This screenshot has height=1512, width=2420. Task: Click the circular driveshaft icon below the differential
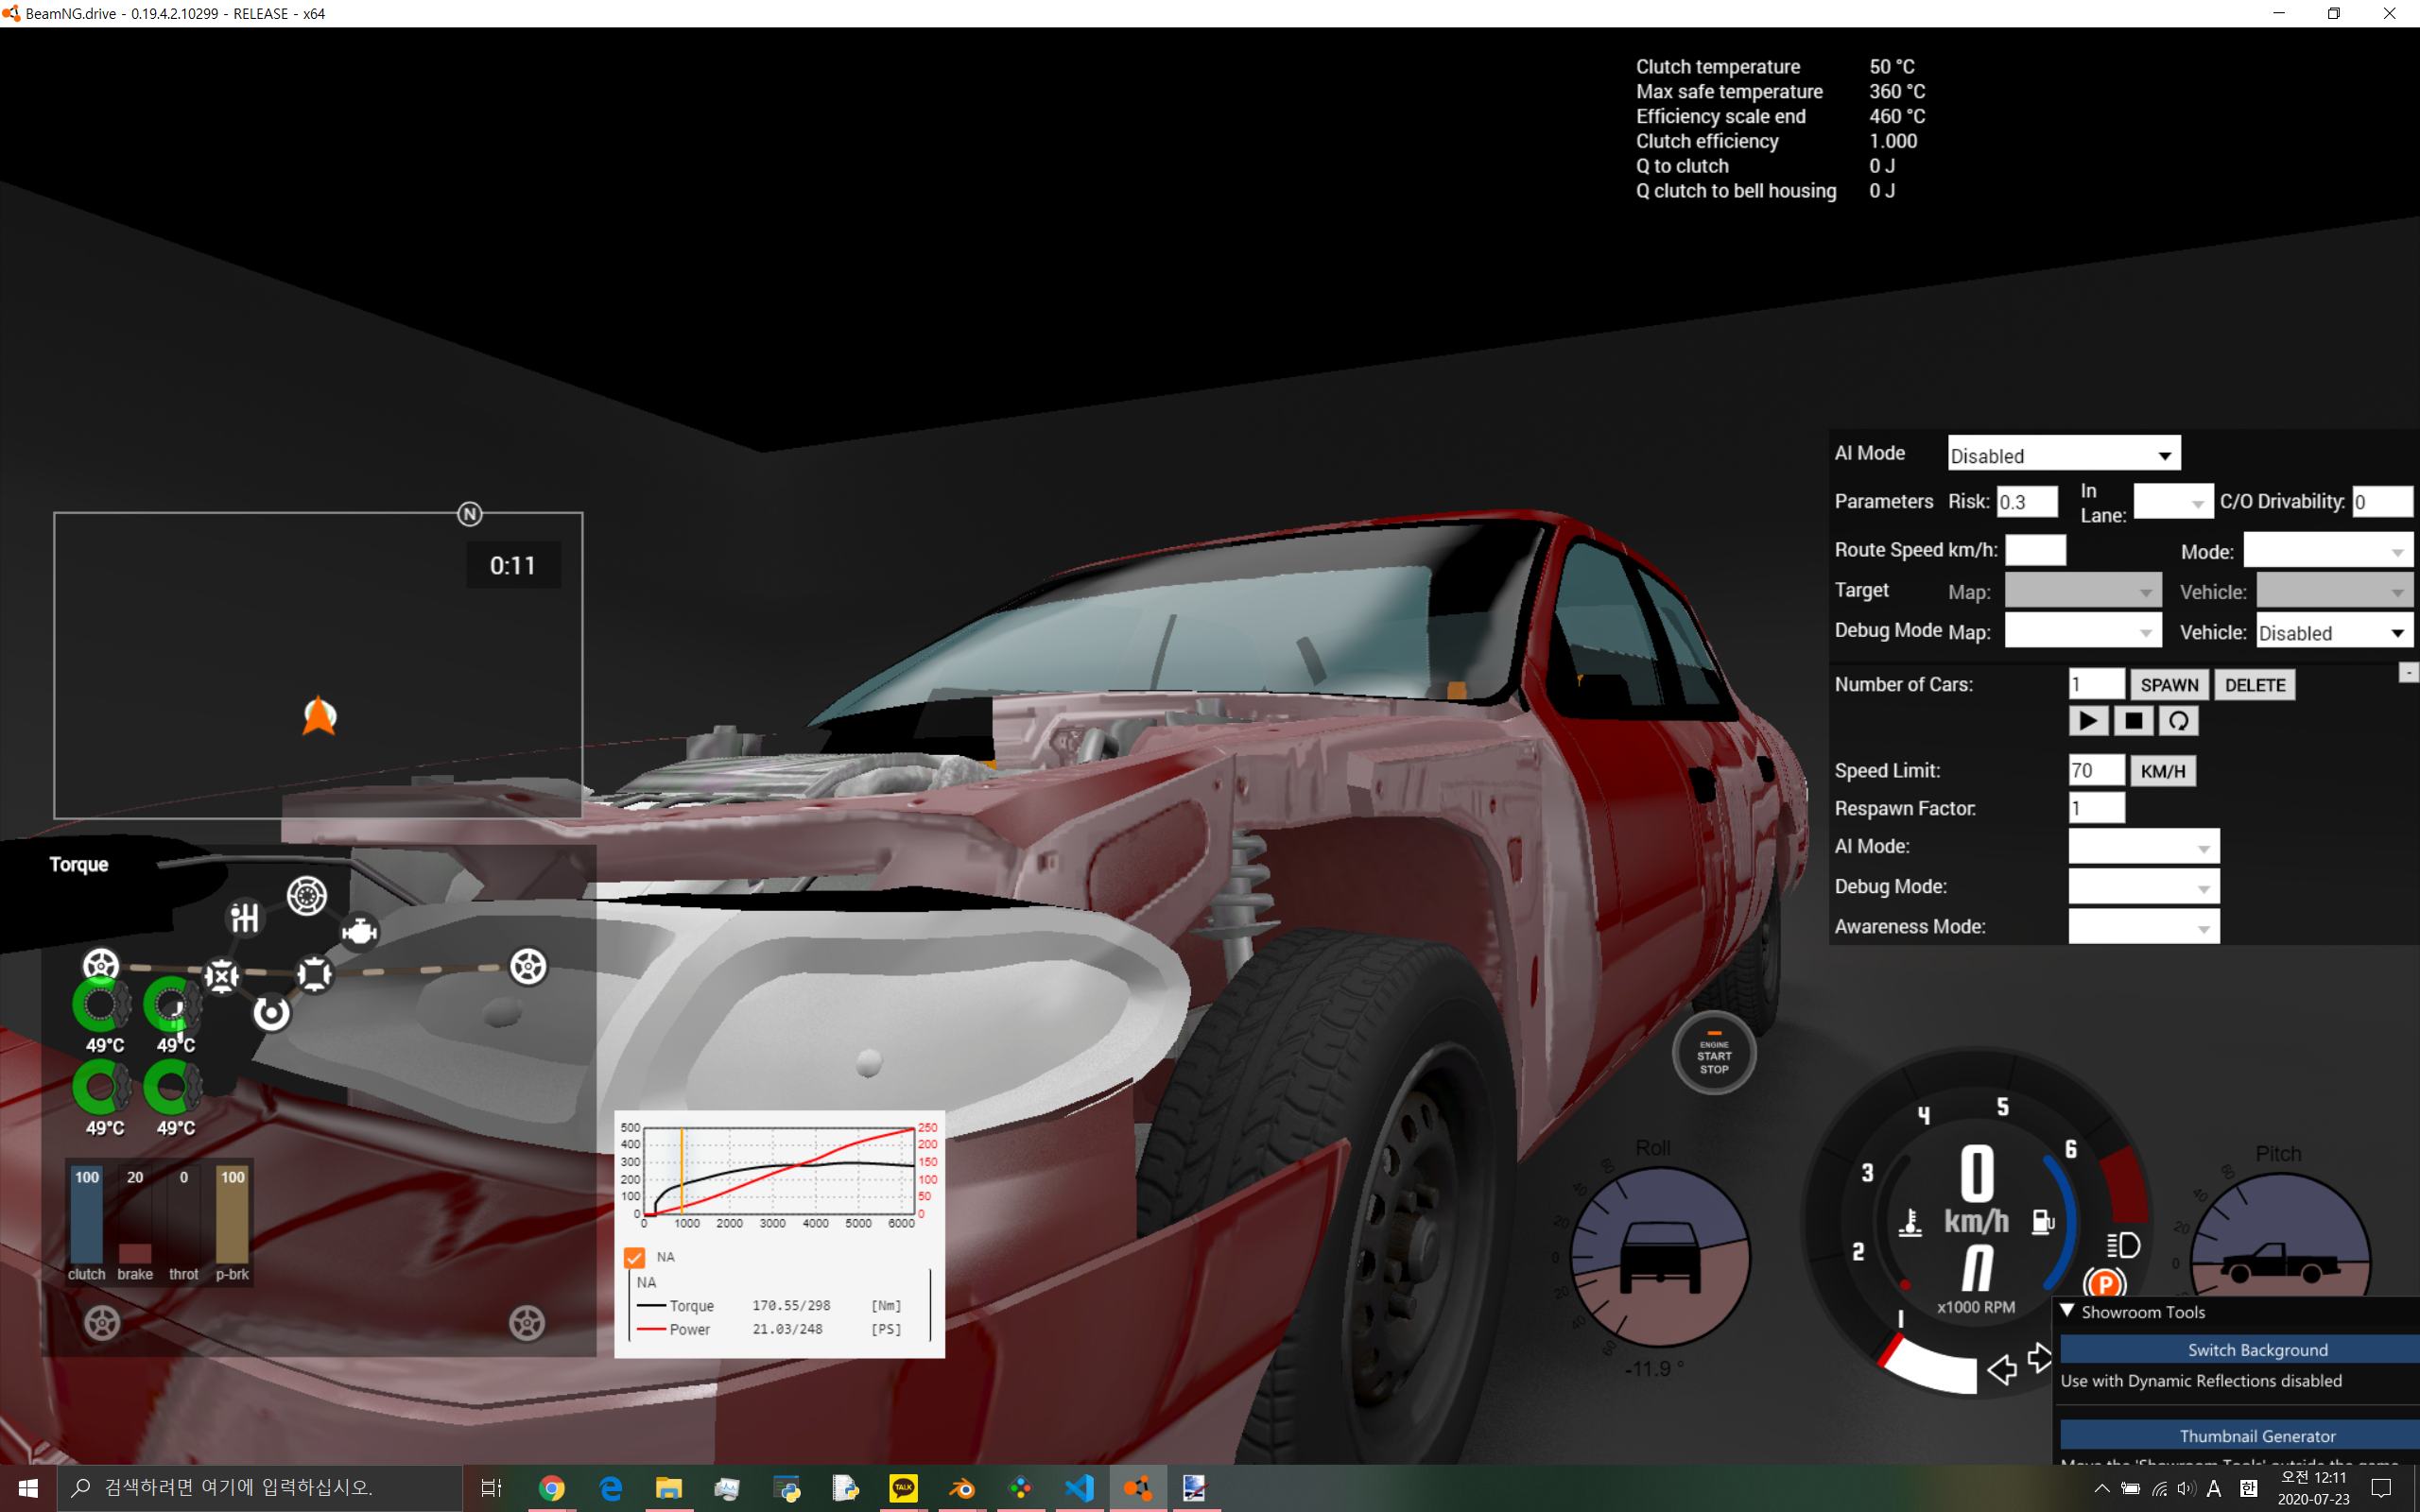click(x=271, y=1013)
